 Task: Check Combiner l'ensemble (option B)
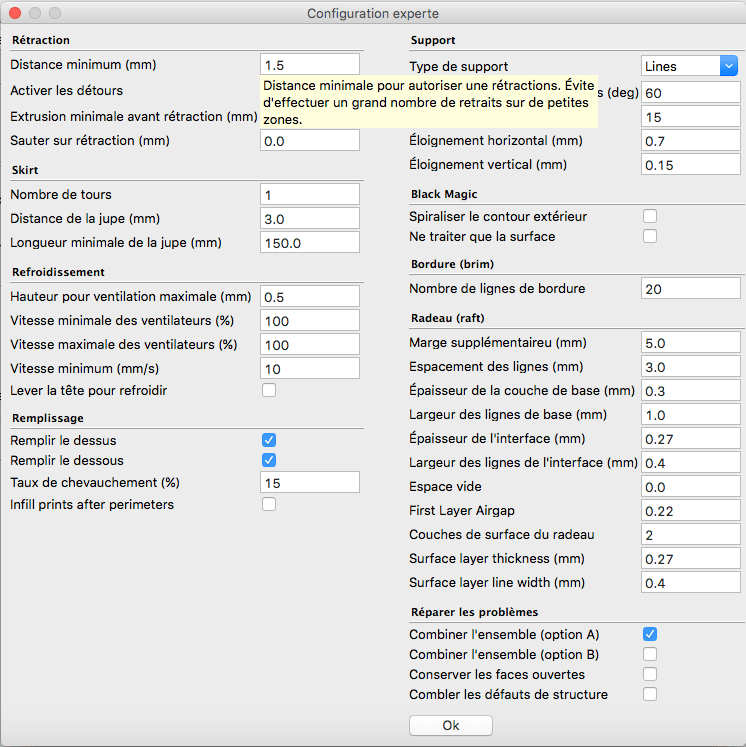pyautogui.click(x=650, y=654)
